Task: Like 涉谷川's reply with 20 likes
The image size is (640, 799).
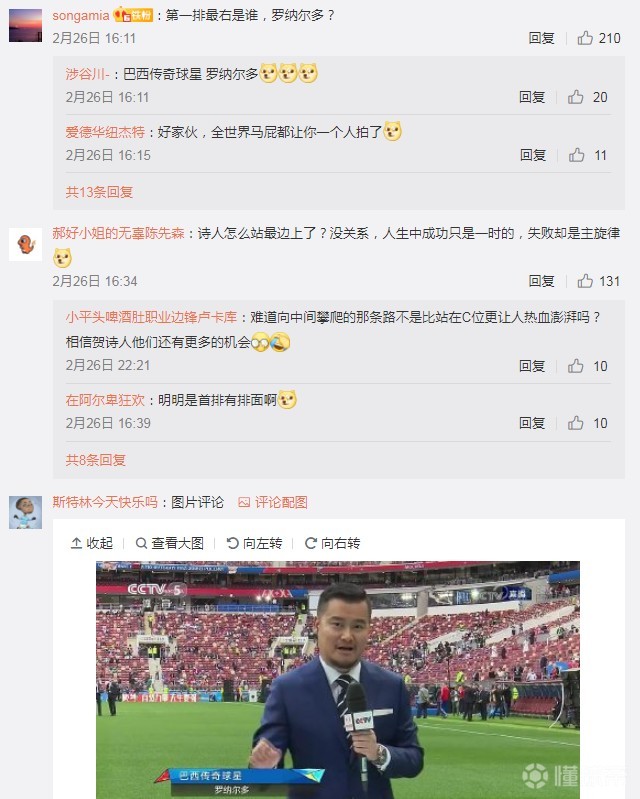Action: tap(576, 97)
